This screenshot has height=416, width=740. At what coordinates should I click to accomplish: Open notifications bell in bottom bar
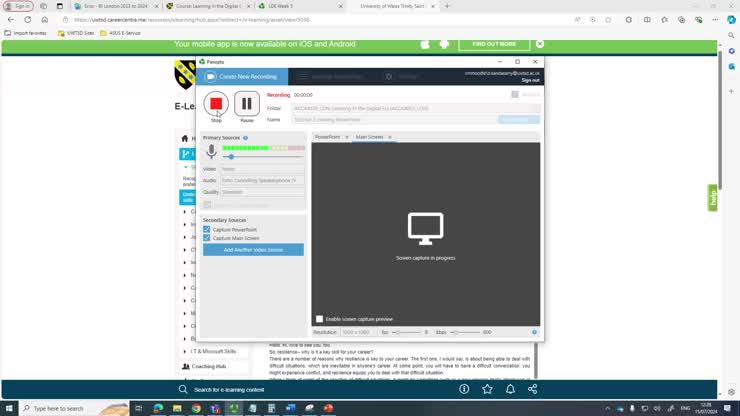coord(511,389)
